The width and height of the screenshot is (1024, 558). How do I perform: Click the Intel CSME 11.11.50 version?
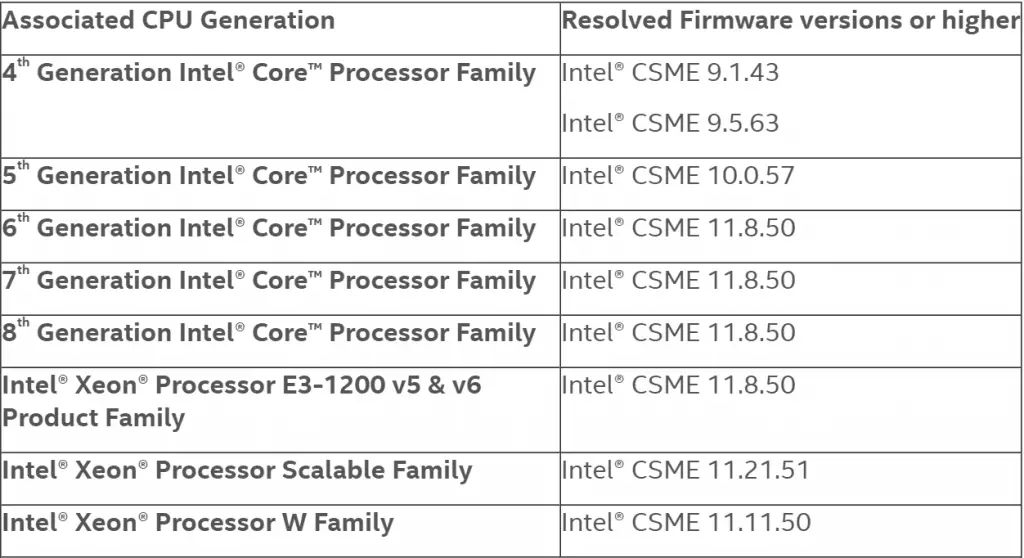(686, 522)
